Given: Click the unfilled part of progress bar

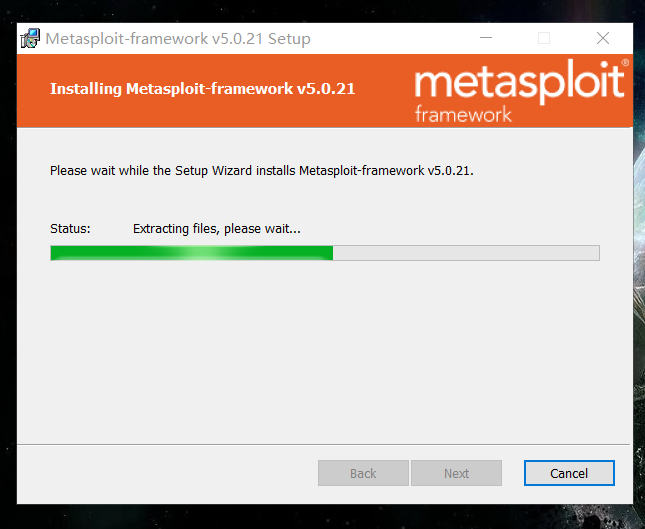Looking at the screenshot, I should (x=466, y=253).
